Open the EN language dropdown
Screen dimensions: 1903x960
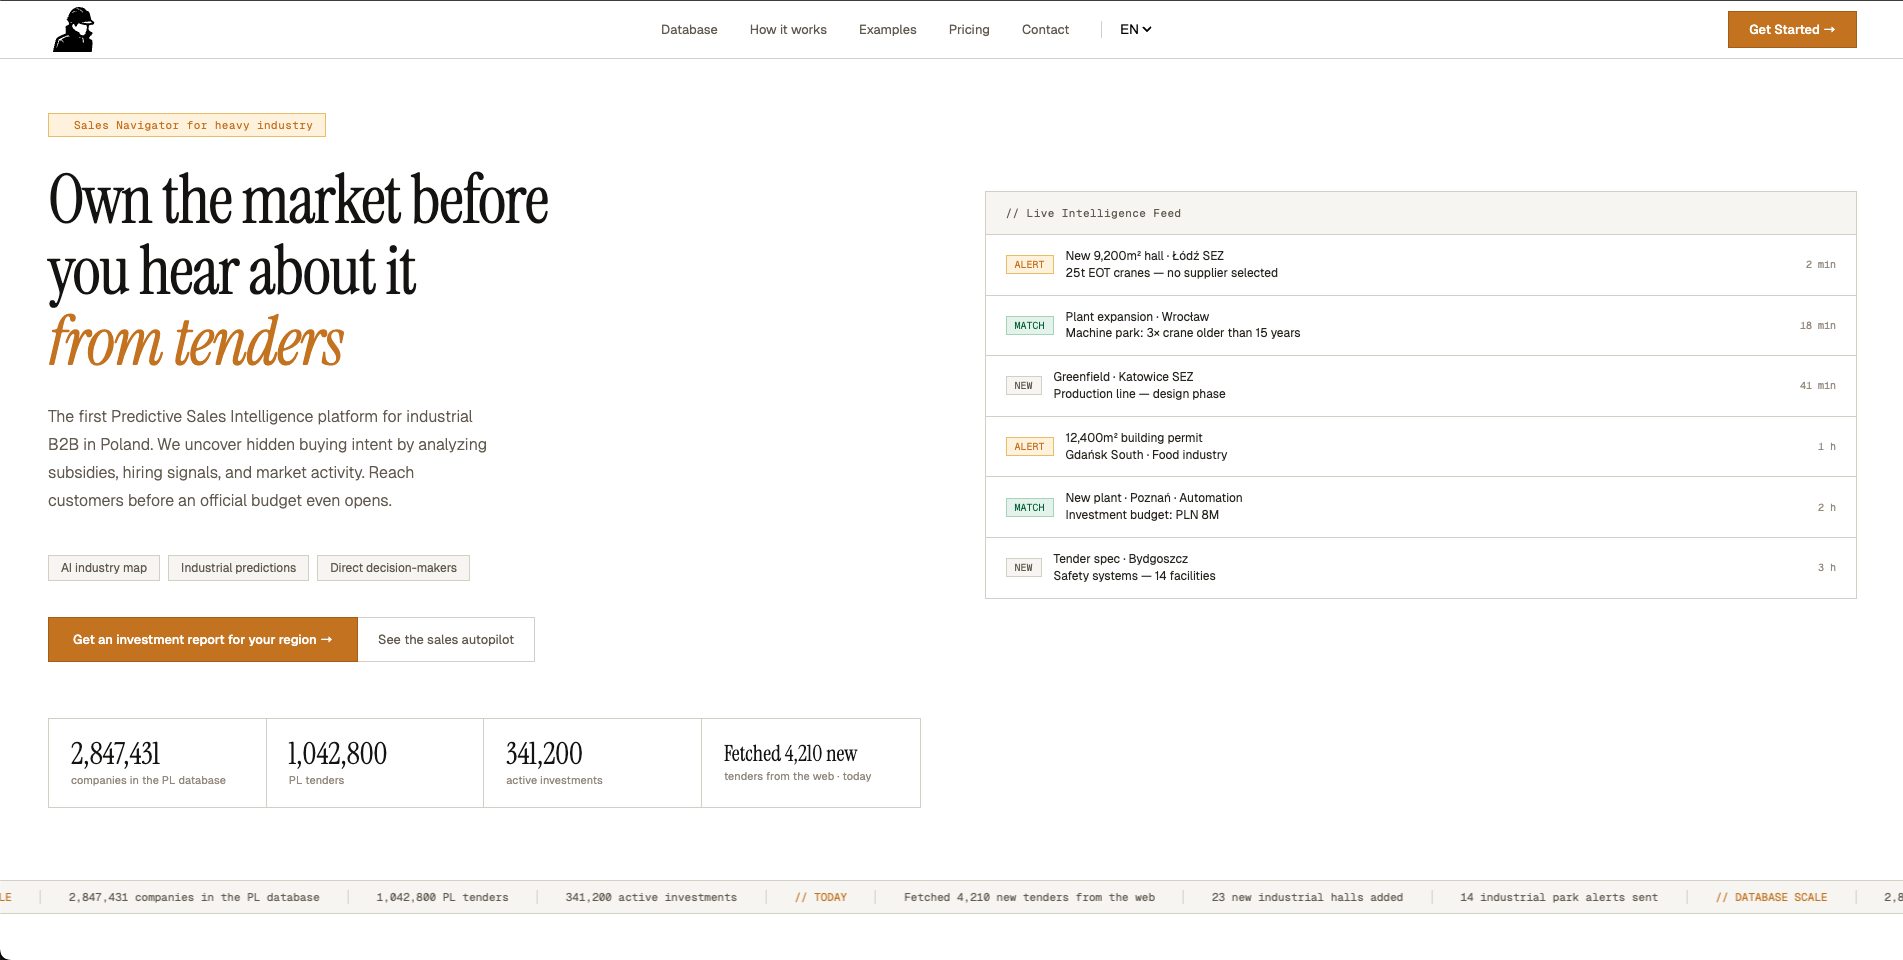pyautogui.click(x=1136, y=29)
